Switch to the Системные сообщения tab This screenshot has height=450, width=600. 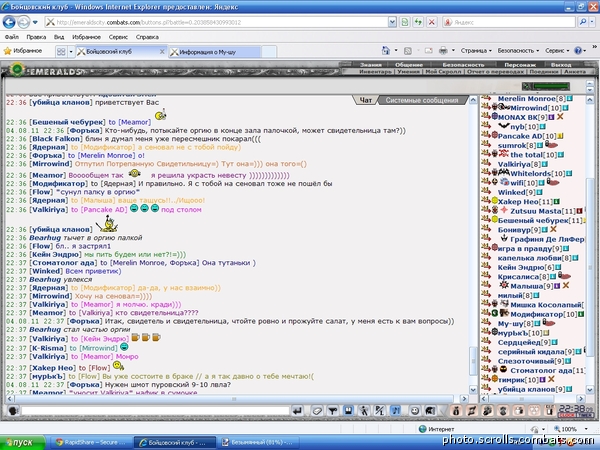[x=422, y=100]
